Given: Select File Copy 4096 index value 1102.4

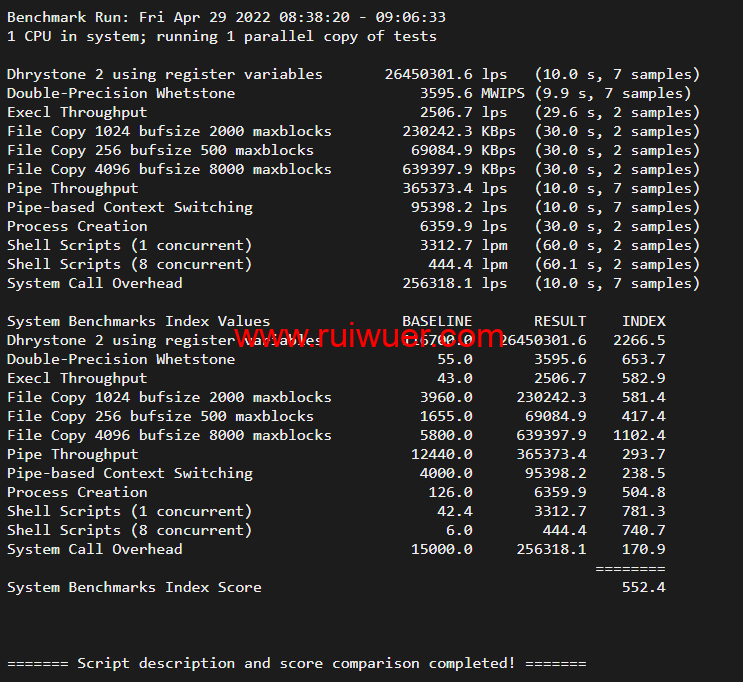Looking at the screenshot, I should pyautogui.click(x=639, y=435).
